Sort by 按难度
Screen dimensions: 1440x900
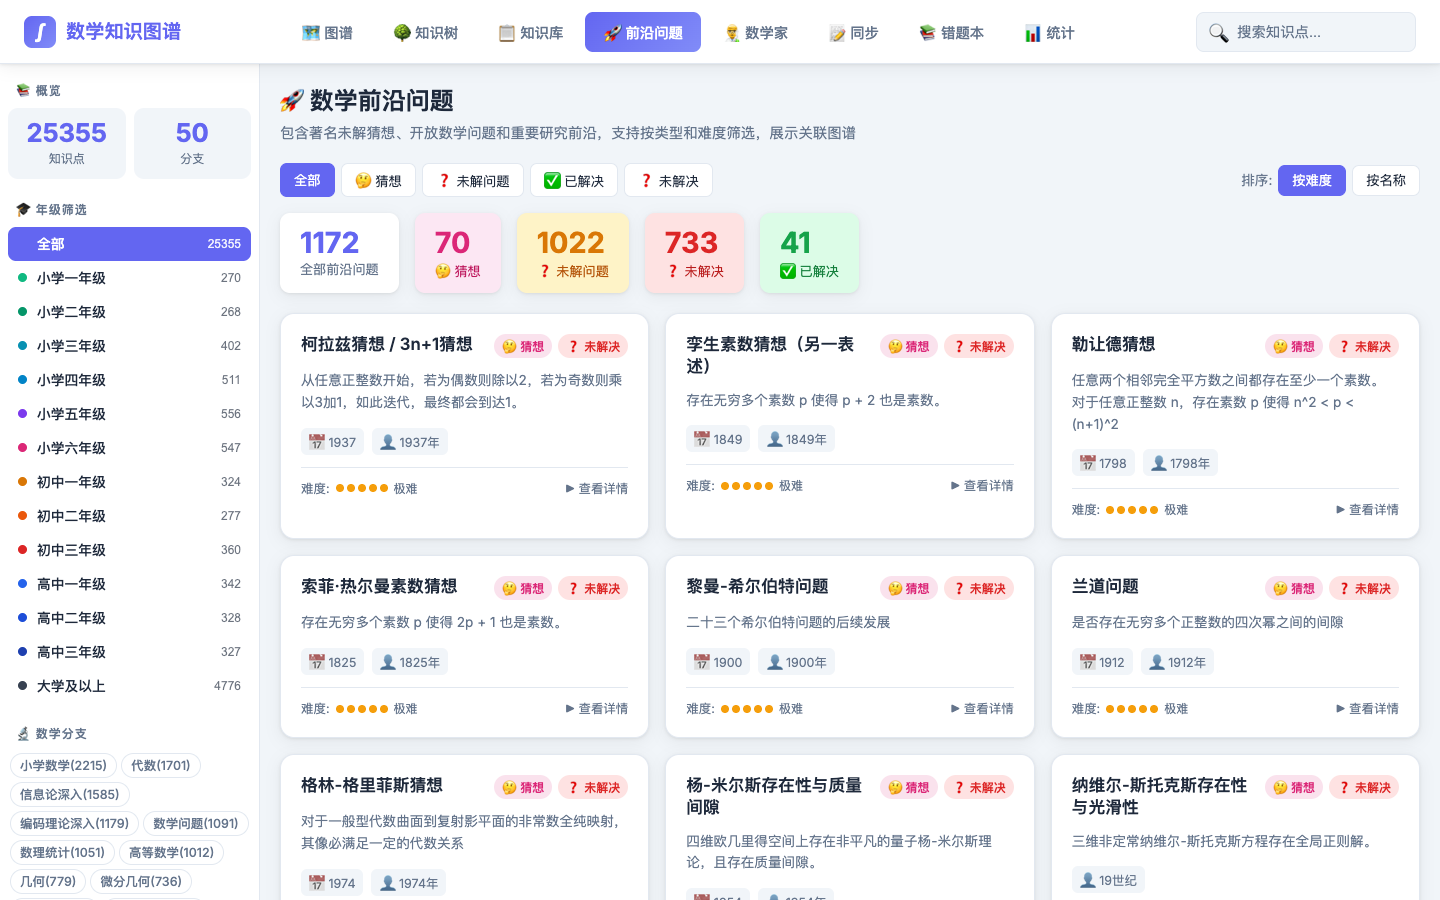(1312, 180)
